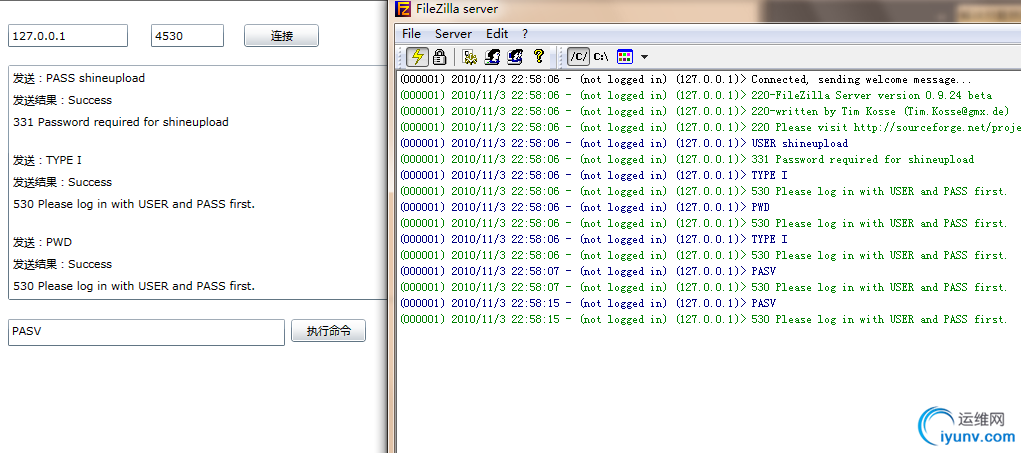Click '发送：PASS shineupload' in client output
The width and height of the screenshot is (1021, 453).
pyautogui.click(x=79, y=78)
